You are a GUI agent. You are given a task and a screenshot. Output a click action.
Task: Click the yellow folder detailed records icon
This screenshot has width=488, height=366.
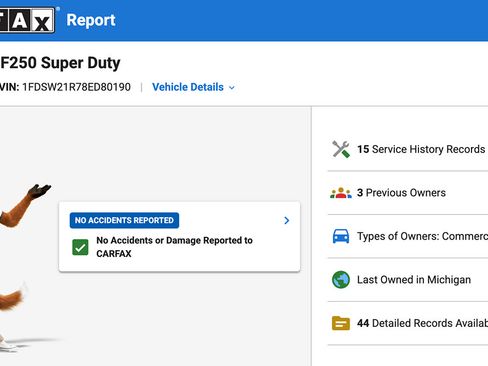click(x=341, y=323)
